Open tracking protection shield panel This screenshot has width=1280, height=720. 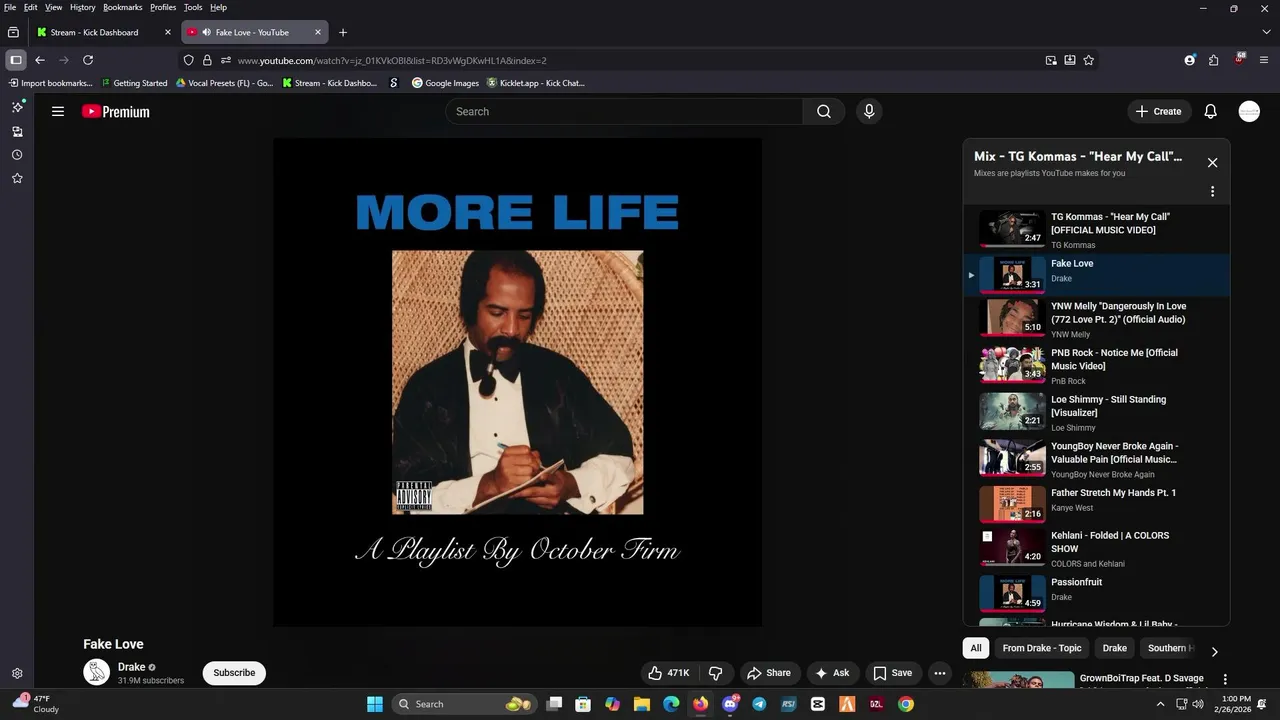click(188, 60)
